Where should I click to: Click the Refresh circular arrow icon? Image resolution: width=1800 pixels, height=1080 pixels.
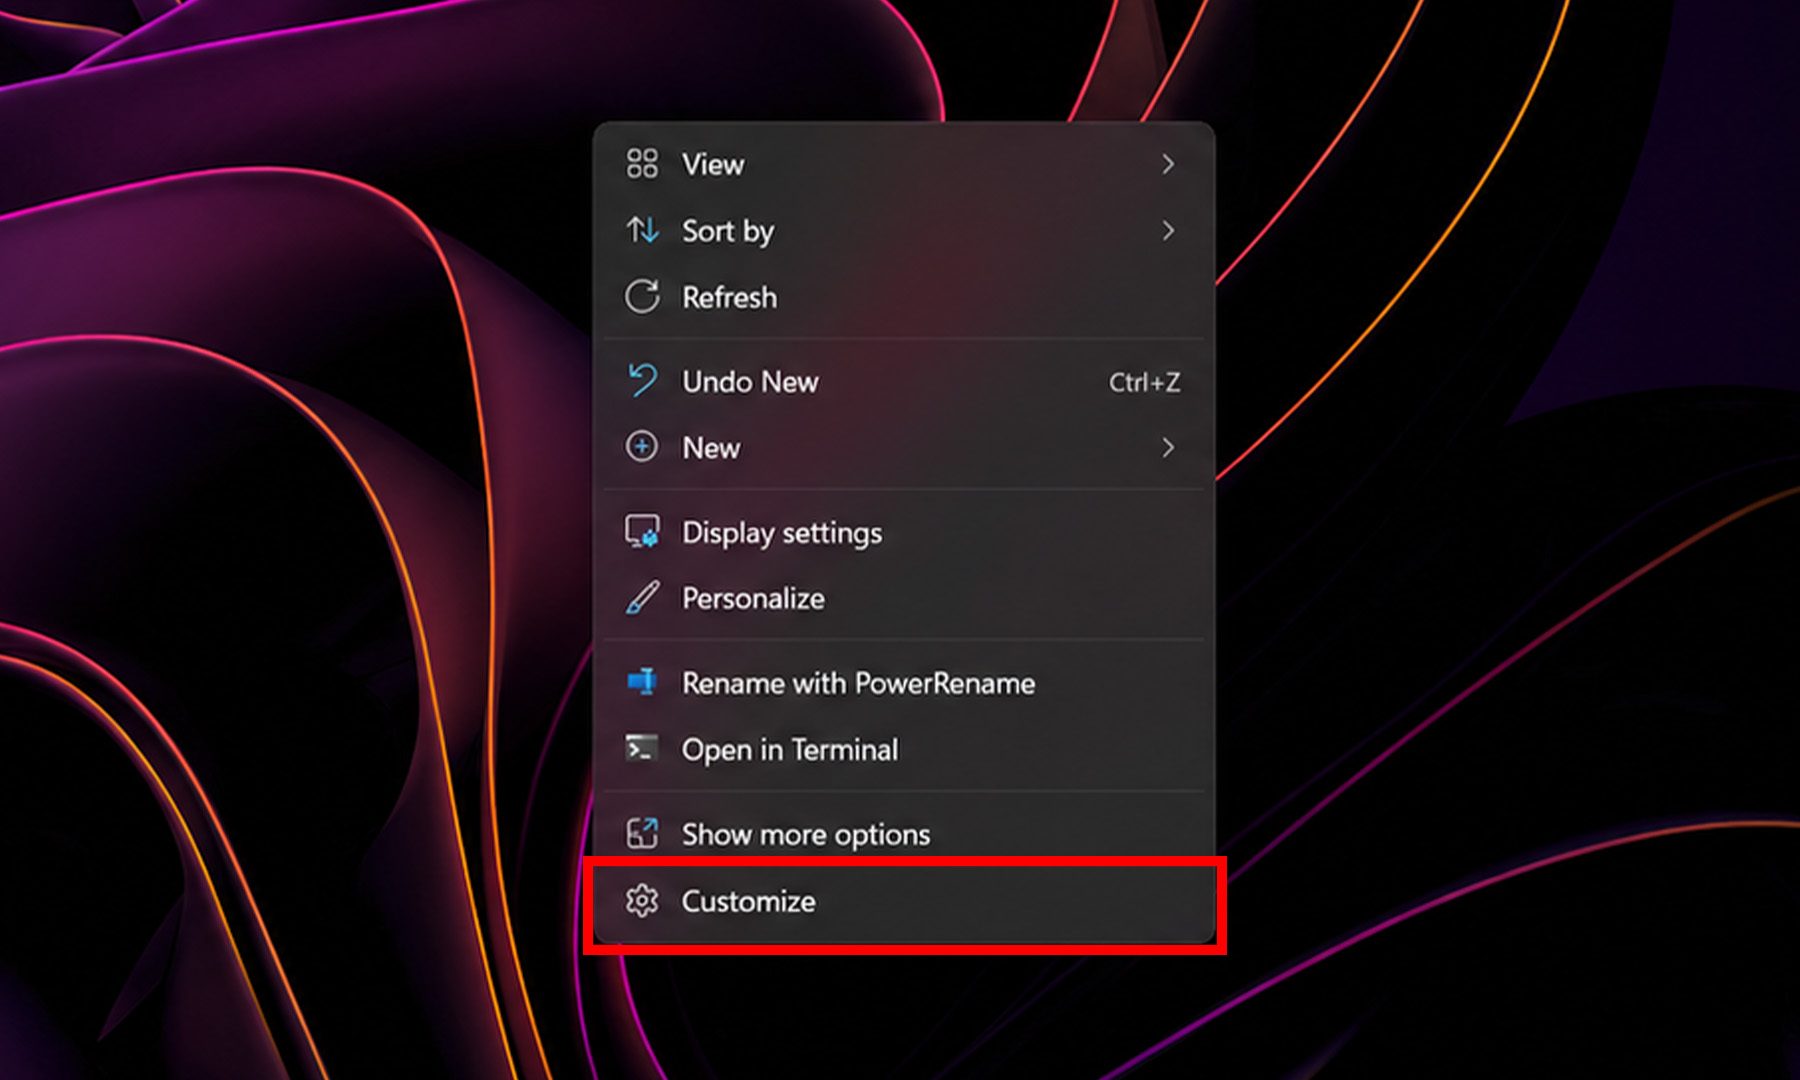click(642, 297)
